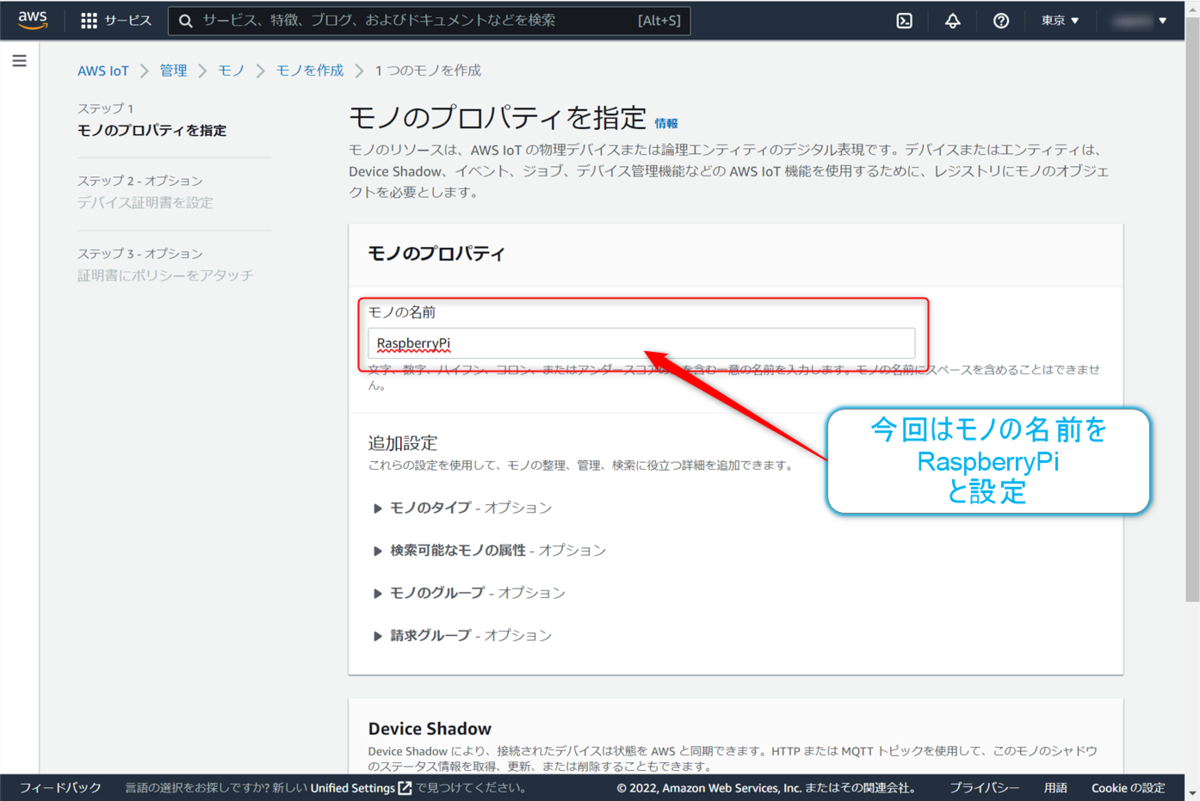Image resolution: width=1200 pixels, height=801 pixels.
Task: Go to モノ breadcrumb link
Action: (x=231, y=71)
